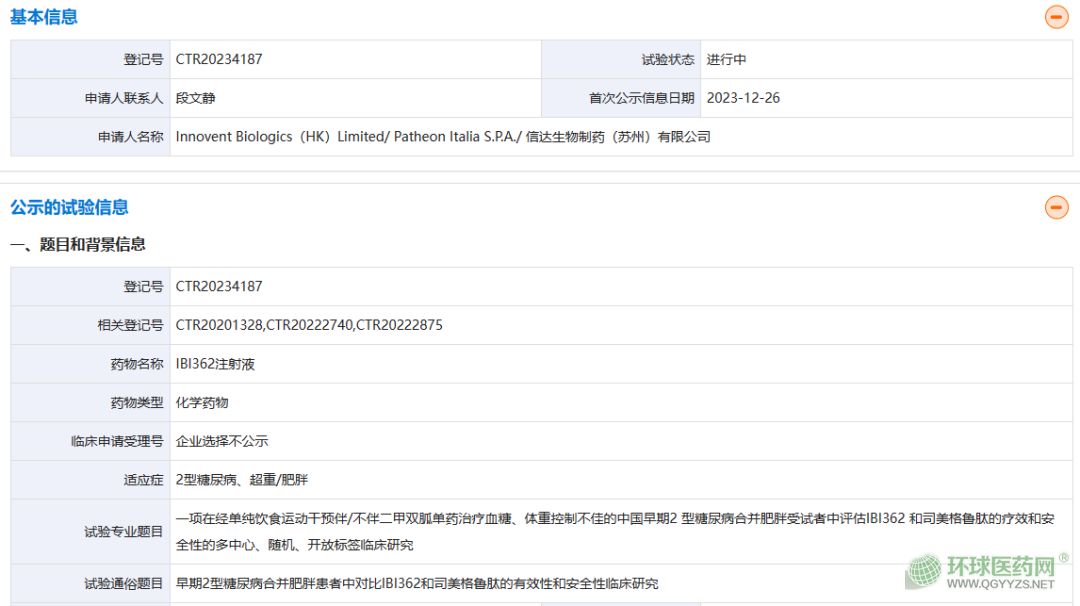Image resolution: width=1080 pixels, height=606 pixels.
Task: Click registration number CTR20234187 under 基本信息
Action: tap(219, 59)
